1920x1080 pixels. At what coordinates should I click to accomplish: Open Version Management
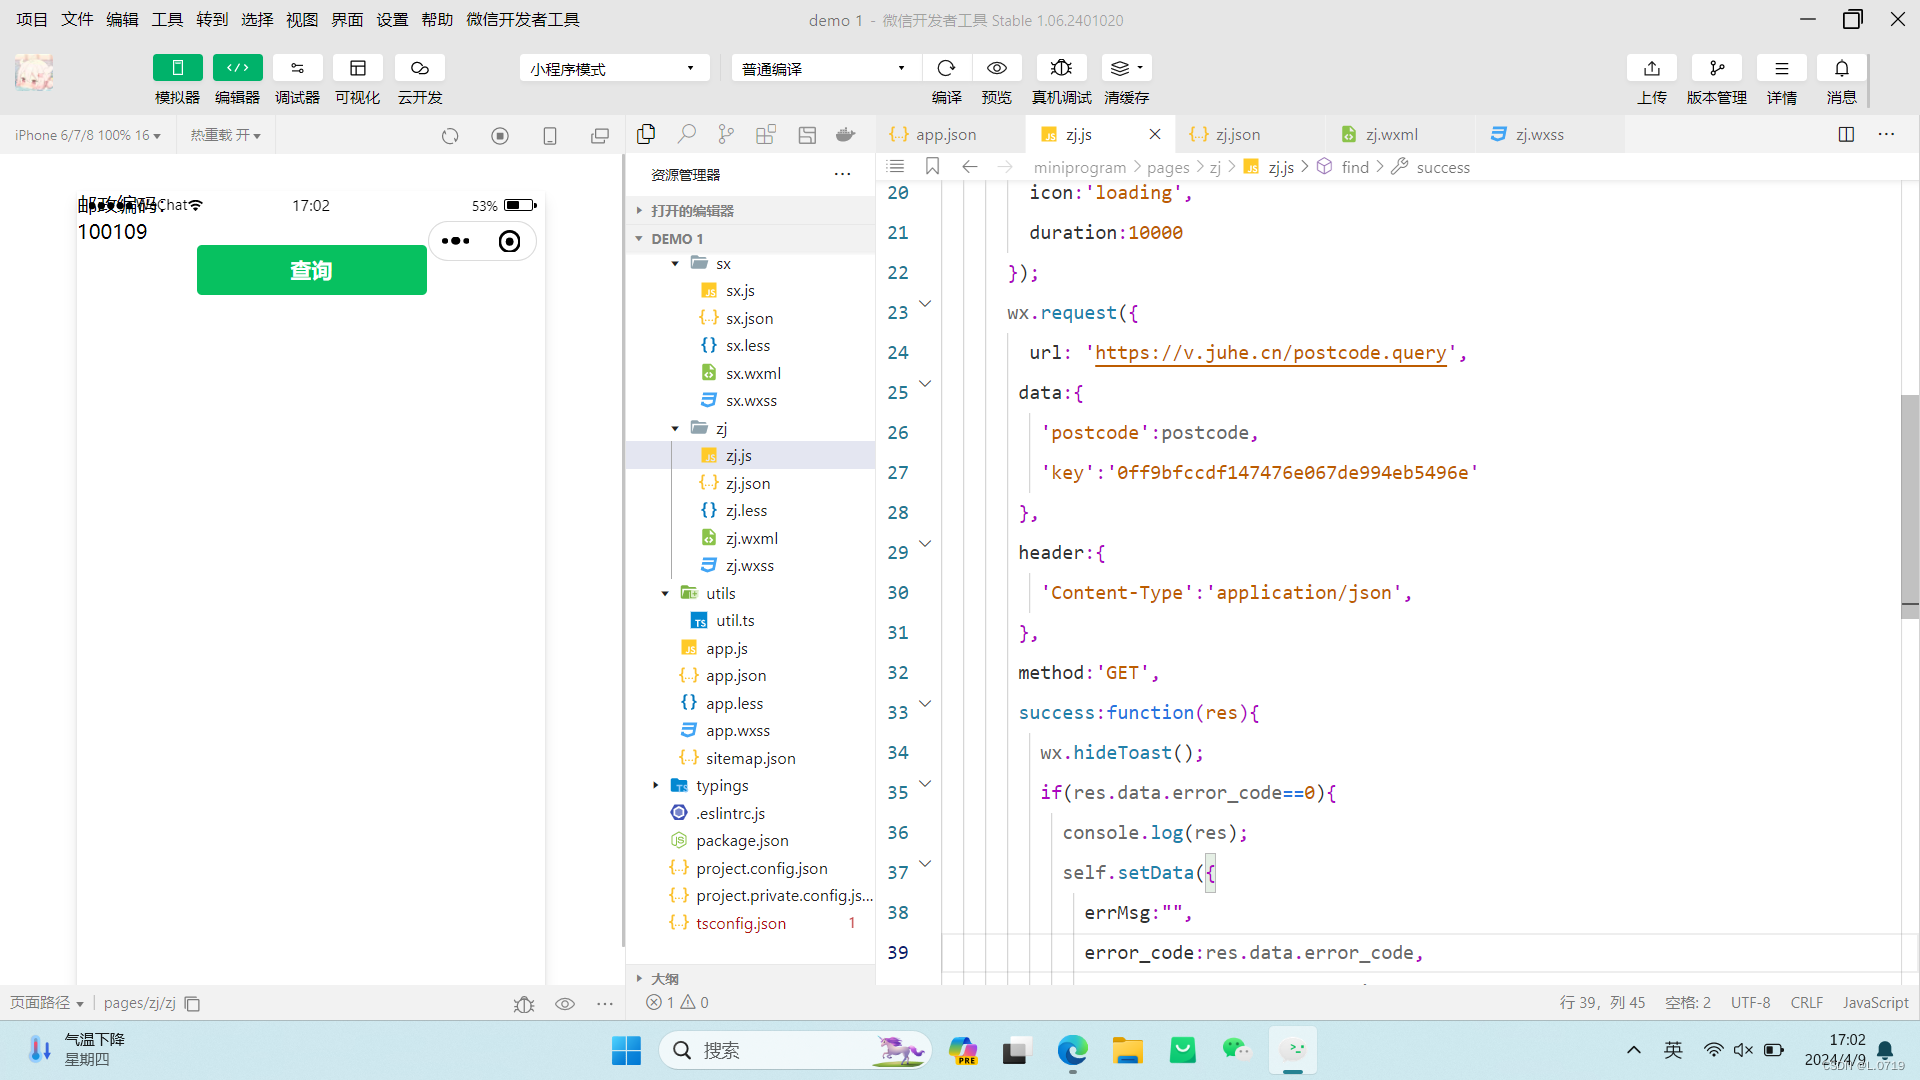(x=1717, y=68)
